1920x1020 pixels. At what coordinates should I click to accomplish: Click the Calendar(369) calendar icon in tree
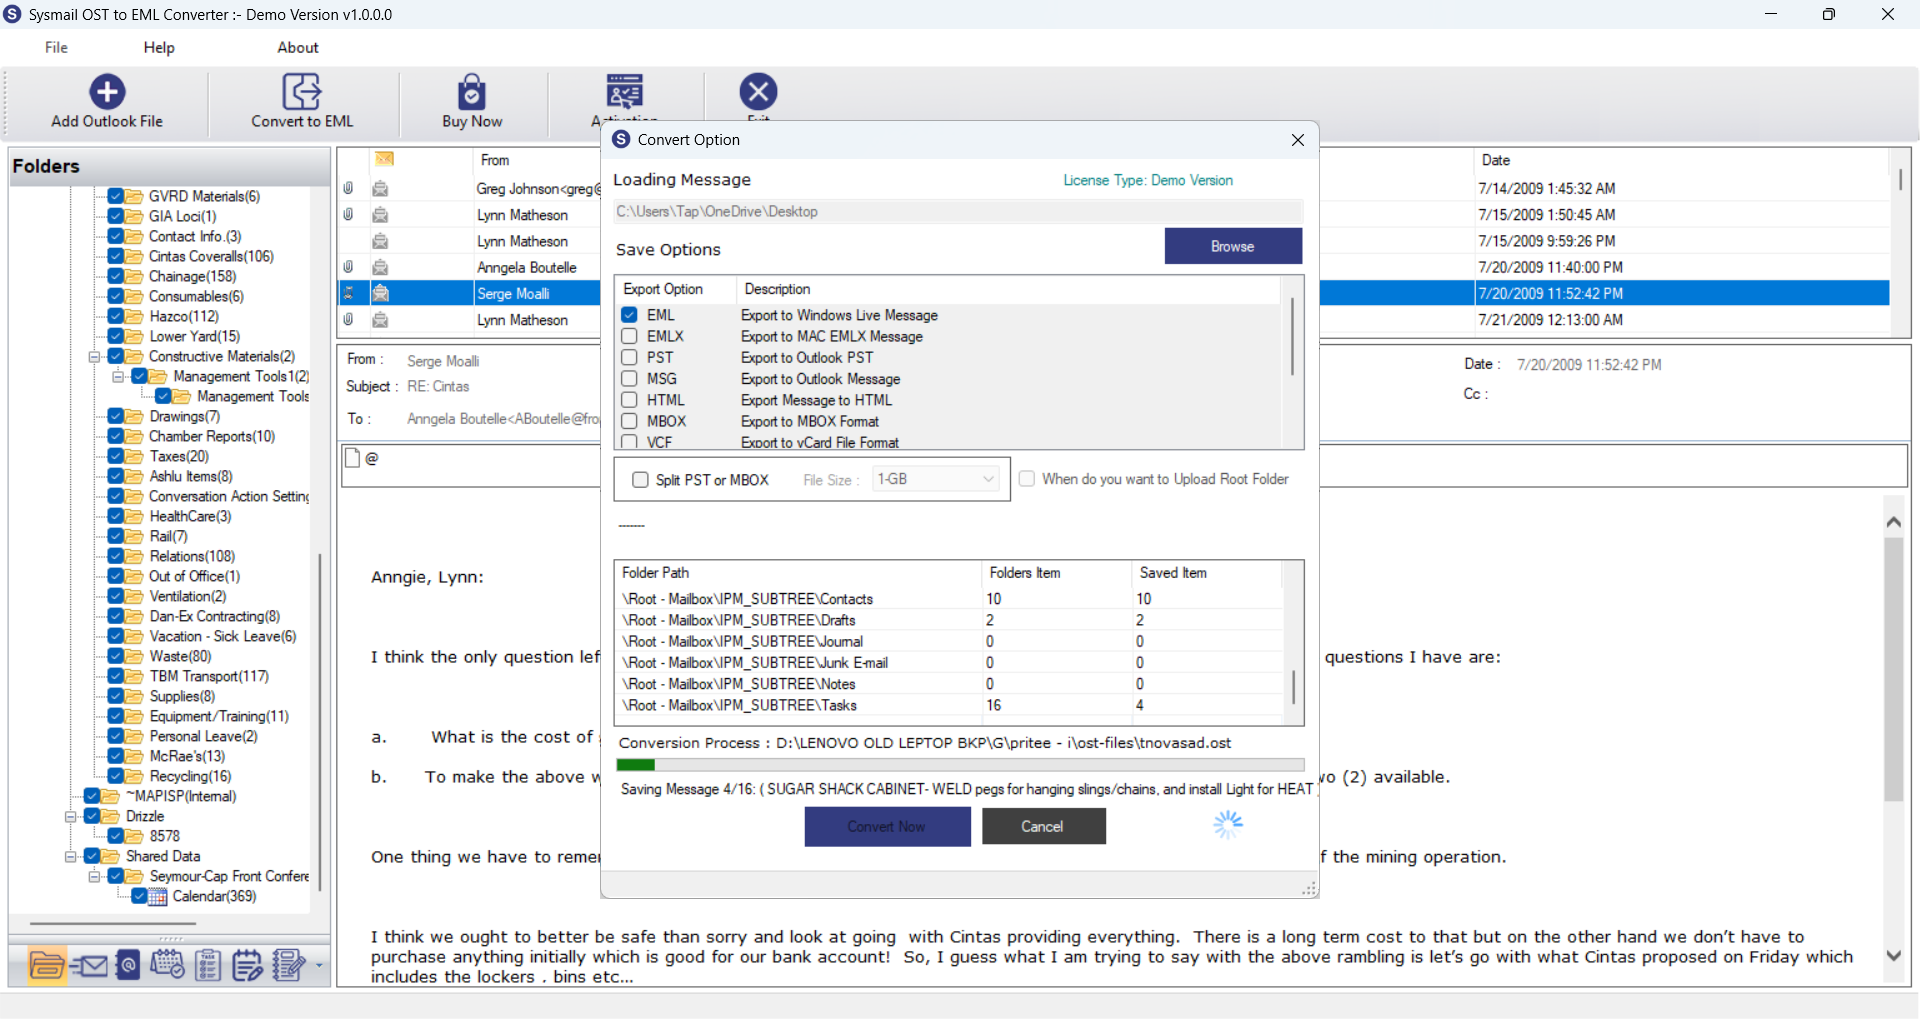[158, 897]
